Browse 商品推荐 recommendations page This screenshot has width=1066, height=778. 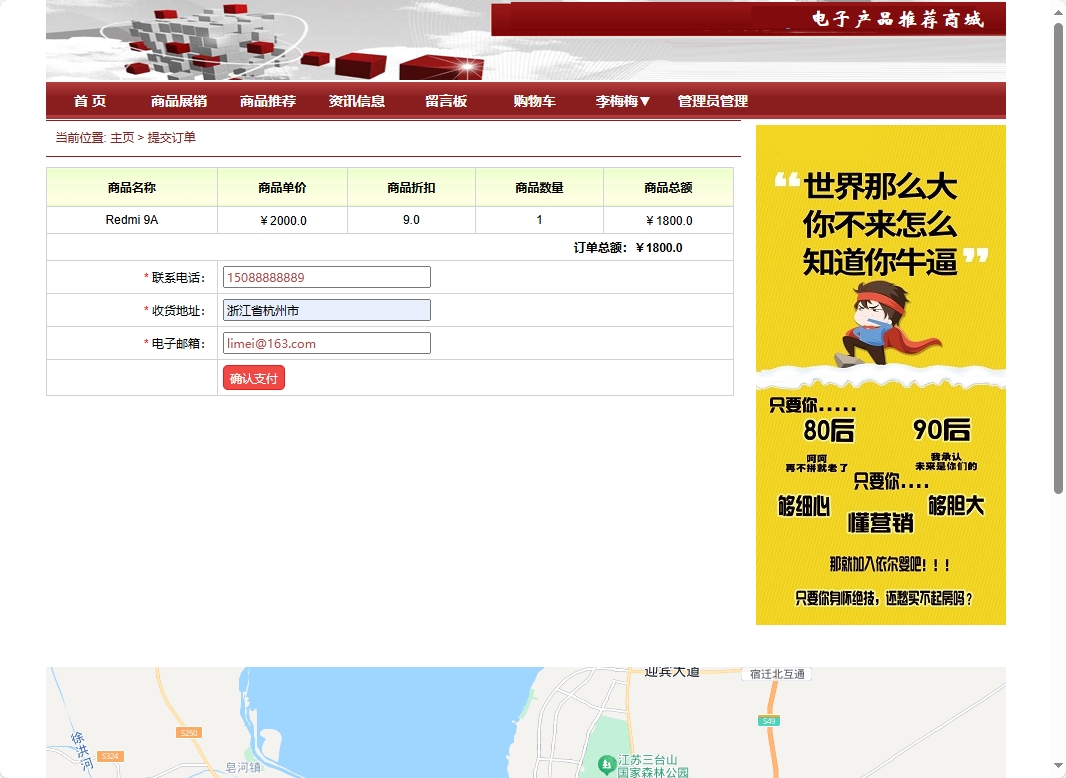(266, 100)
